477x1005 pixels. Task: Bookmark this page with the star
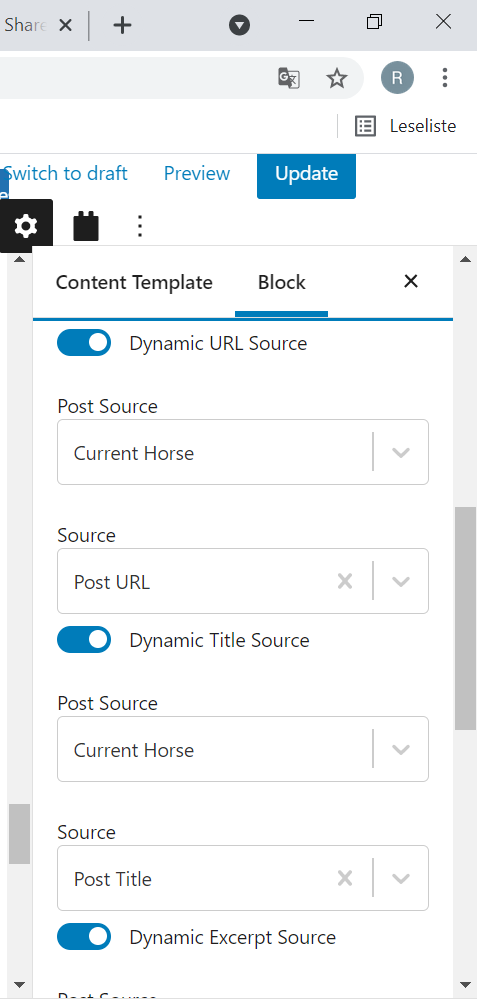[x=337, y=78]
